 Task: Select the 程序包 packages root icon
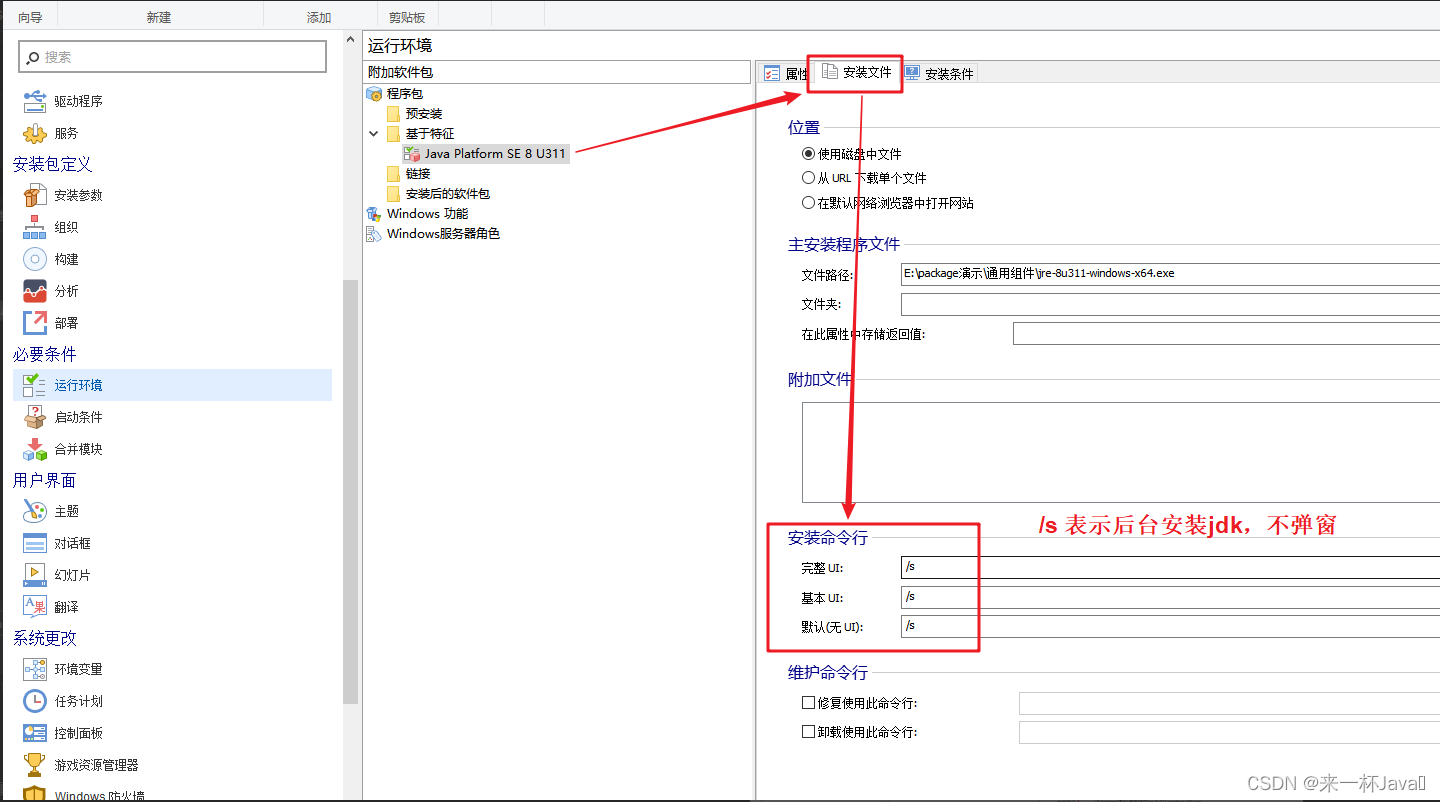(374, 93)
